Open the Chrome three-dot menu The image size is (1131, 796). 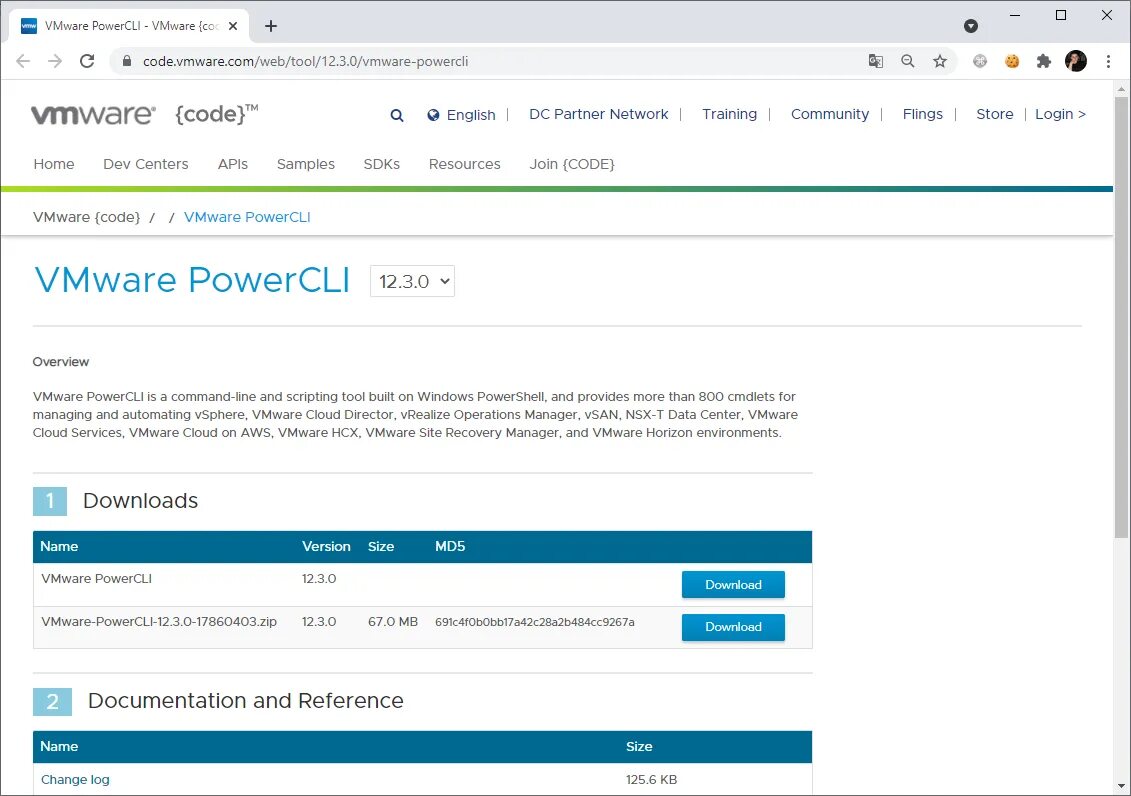pyautogui.click(x=1109, y=61)
